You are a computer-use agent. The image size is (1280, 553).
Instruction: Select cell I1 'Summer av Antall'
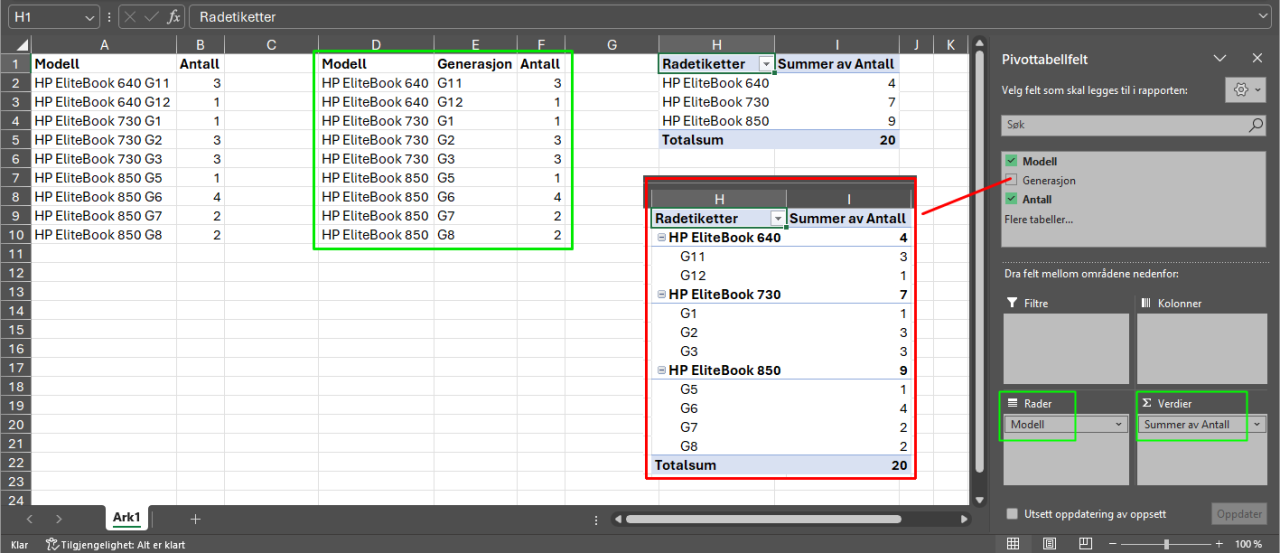837,64
